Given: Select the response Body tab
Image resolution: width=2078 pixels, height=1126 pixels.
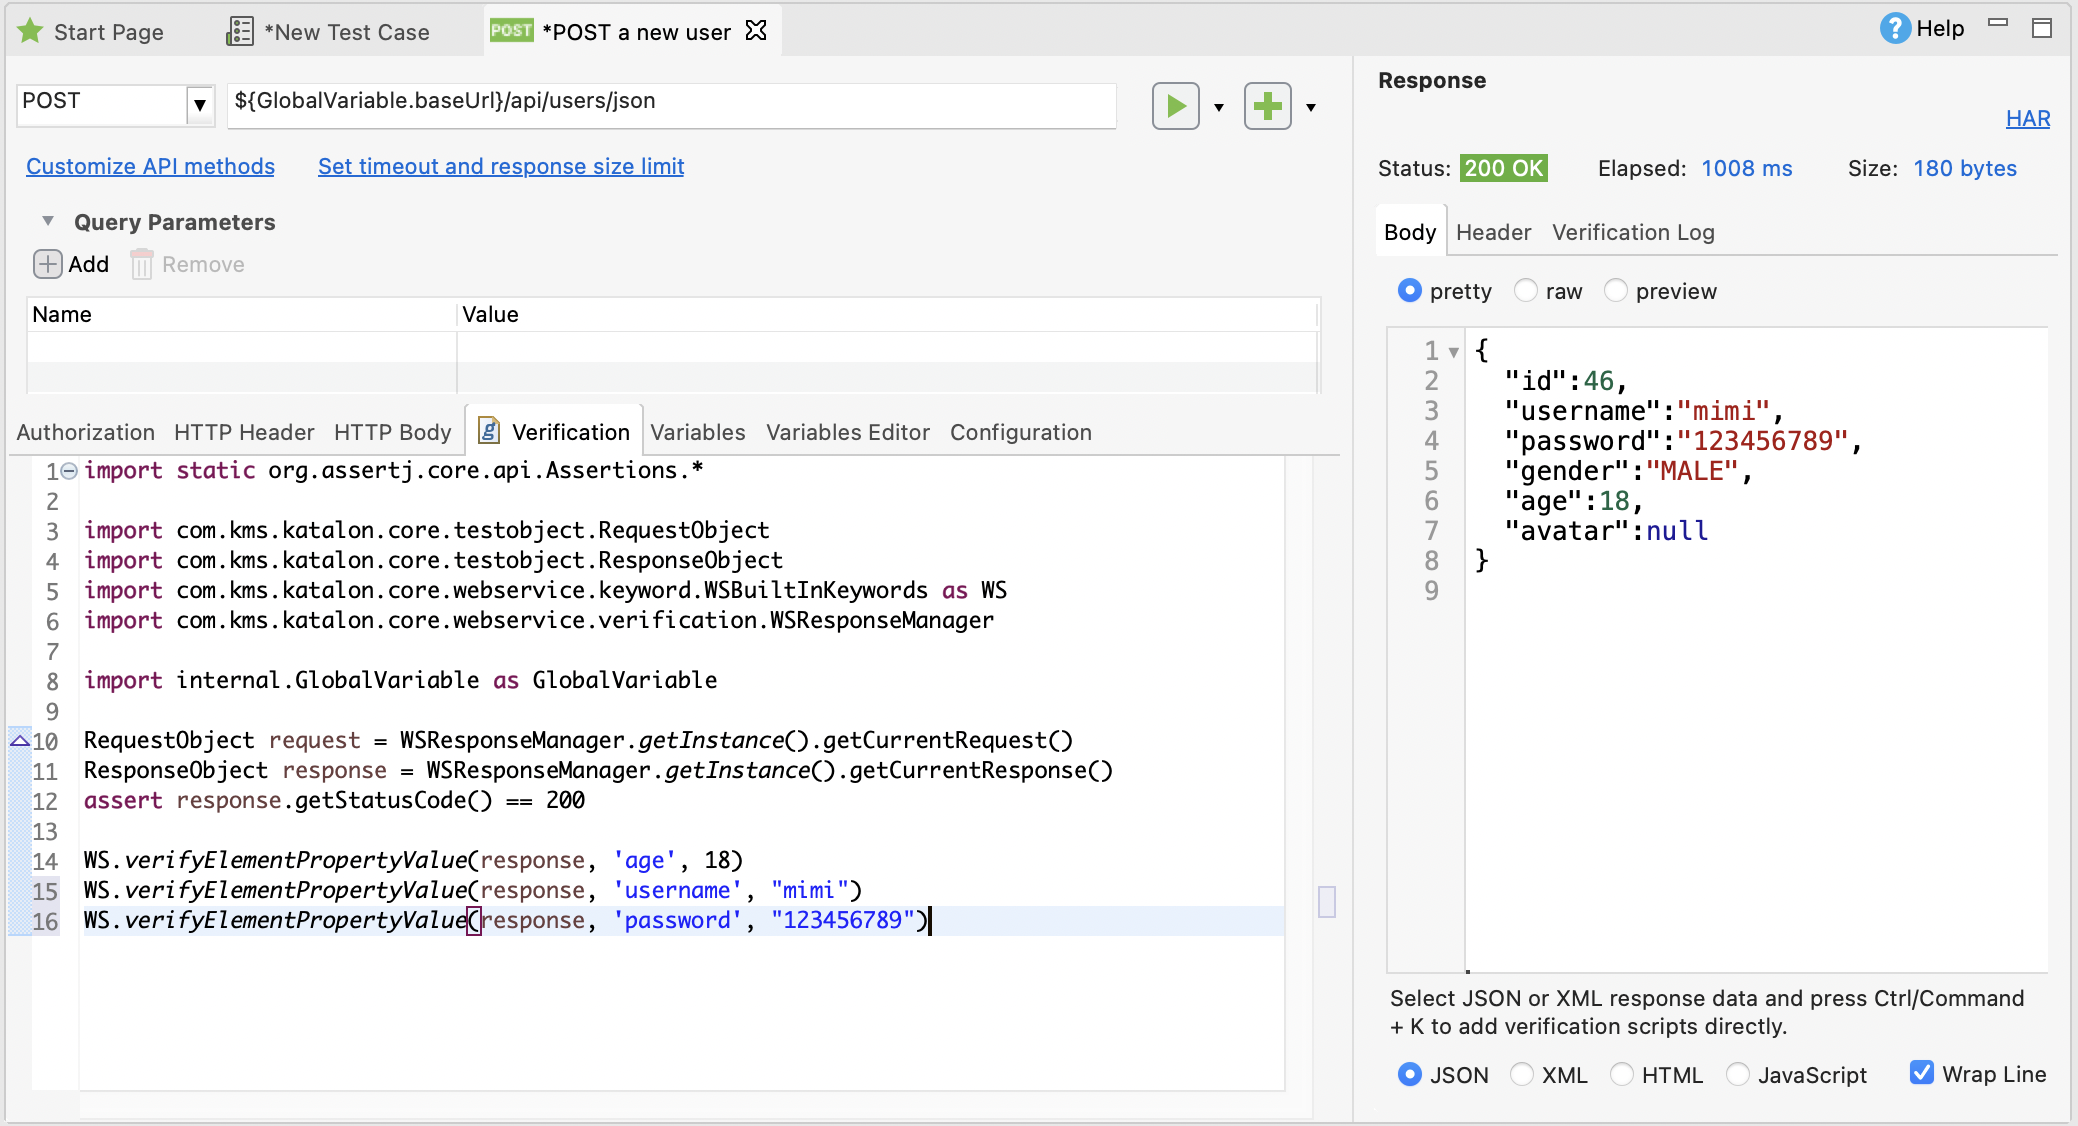Looking at the screenshot, I should click(x=1410, y=232).
